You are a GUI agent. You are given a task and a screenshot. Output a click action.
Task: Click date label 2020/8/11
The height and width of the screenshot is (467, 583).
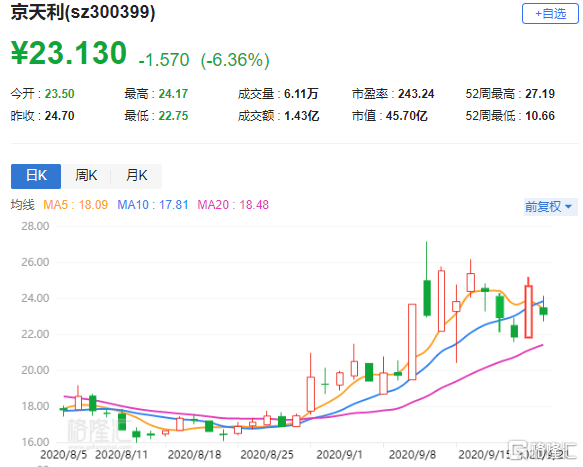tap(122, 455)
